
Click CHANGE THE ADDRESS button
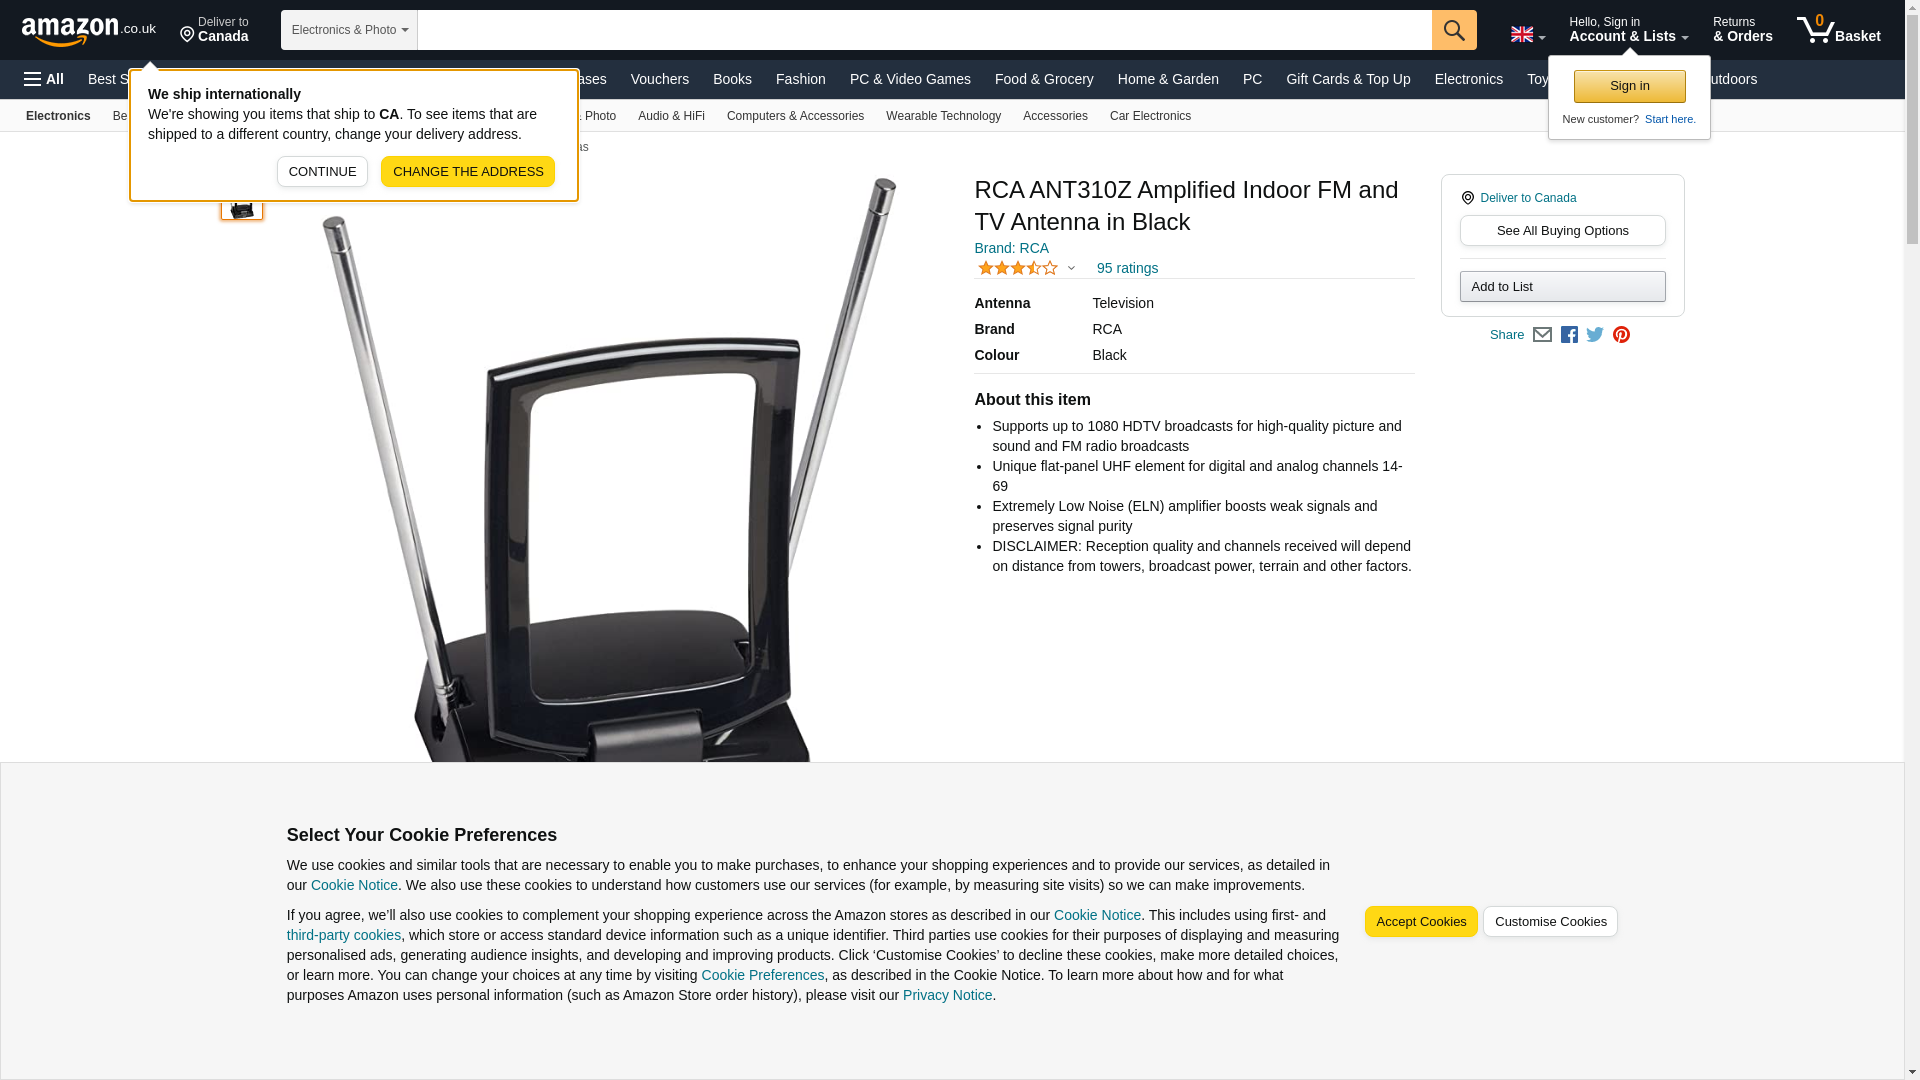pyautogui.click(x=468, y=172)
